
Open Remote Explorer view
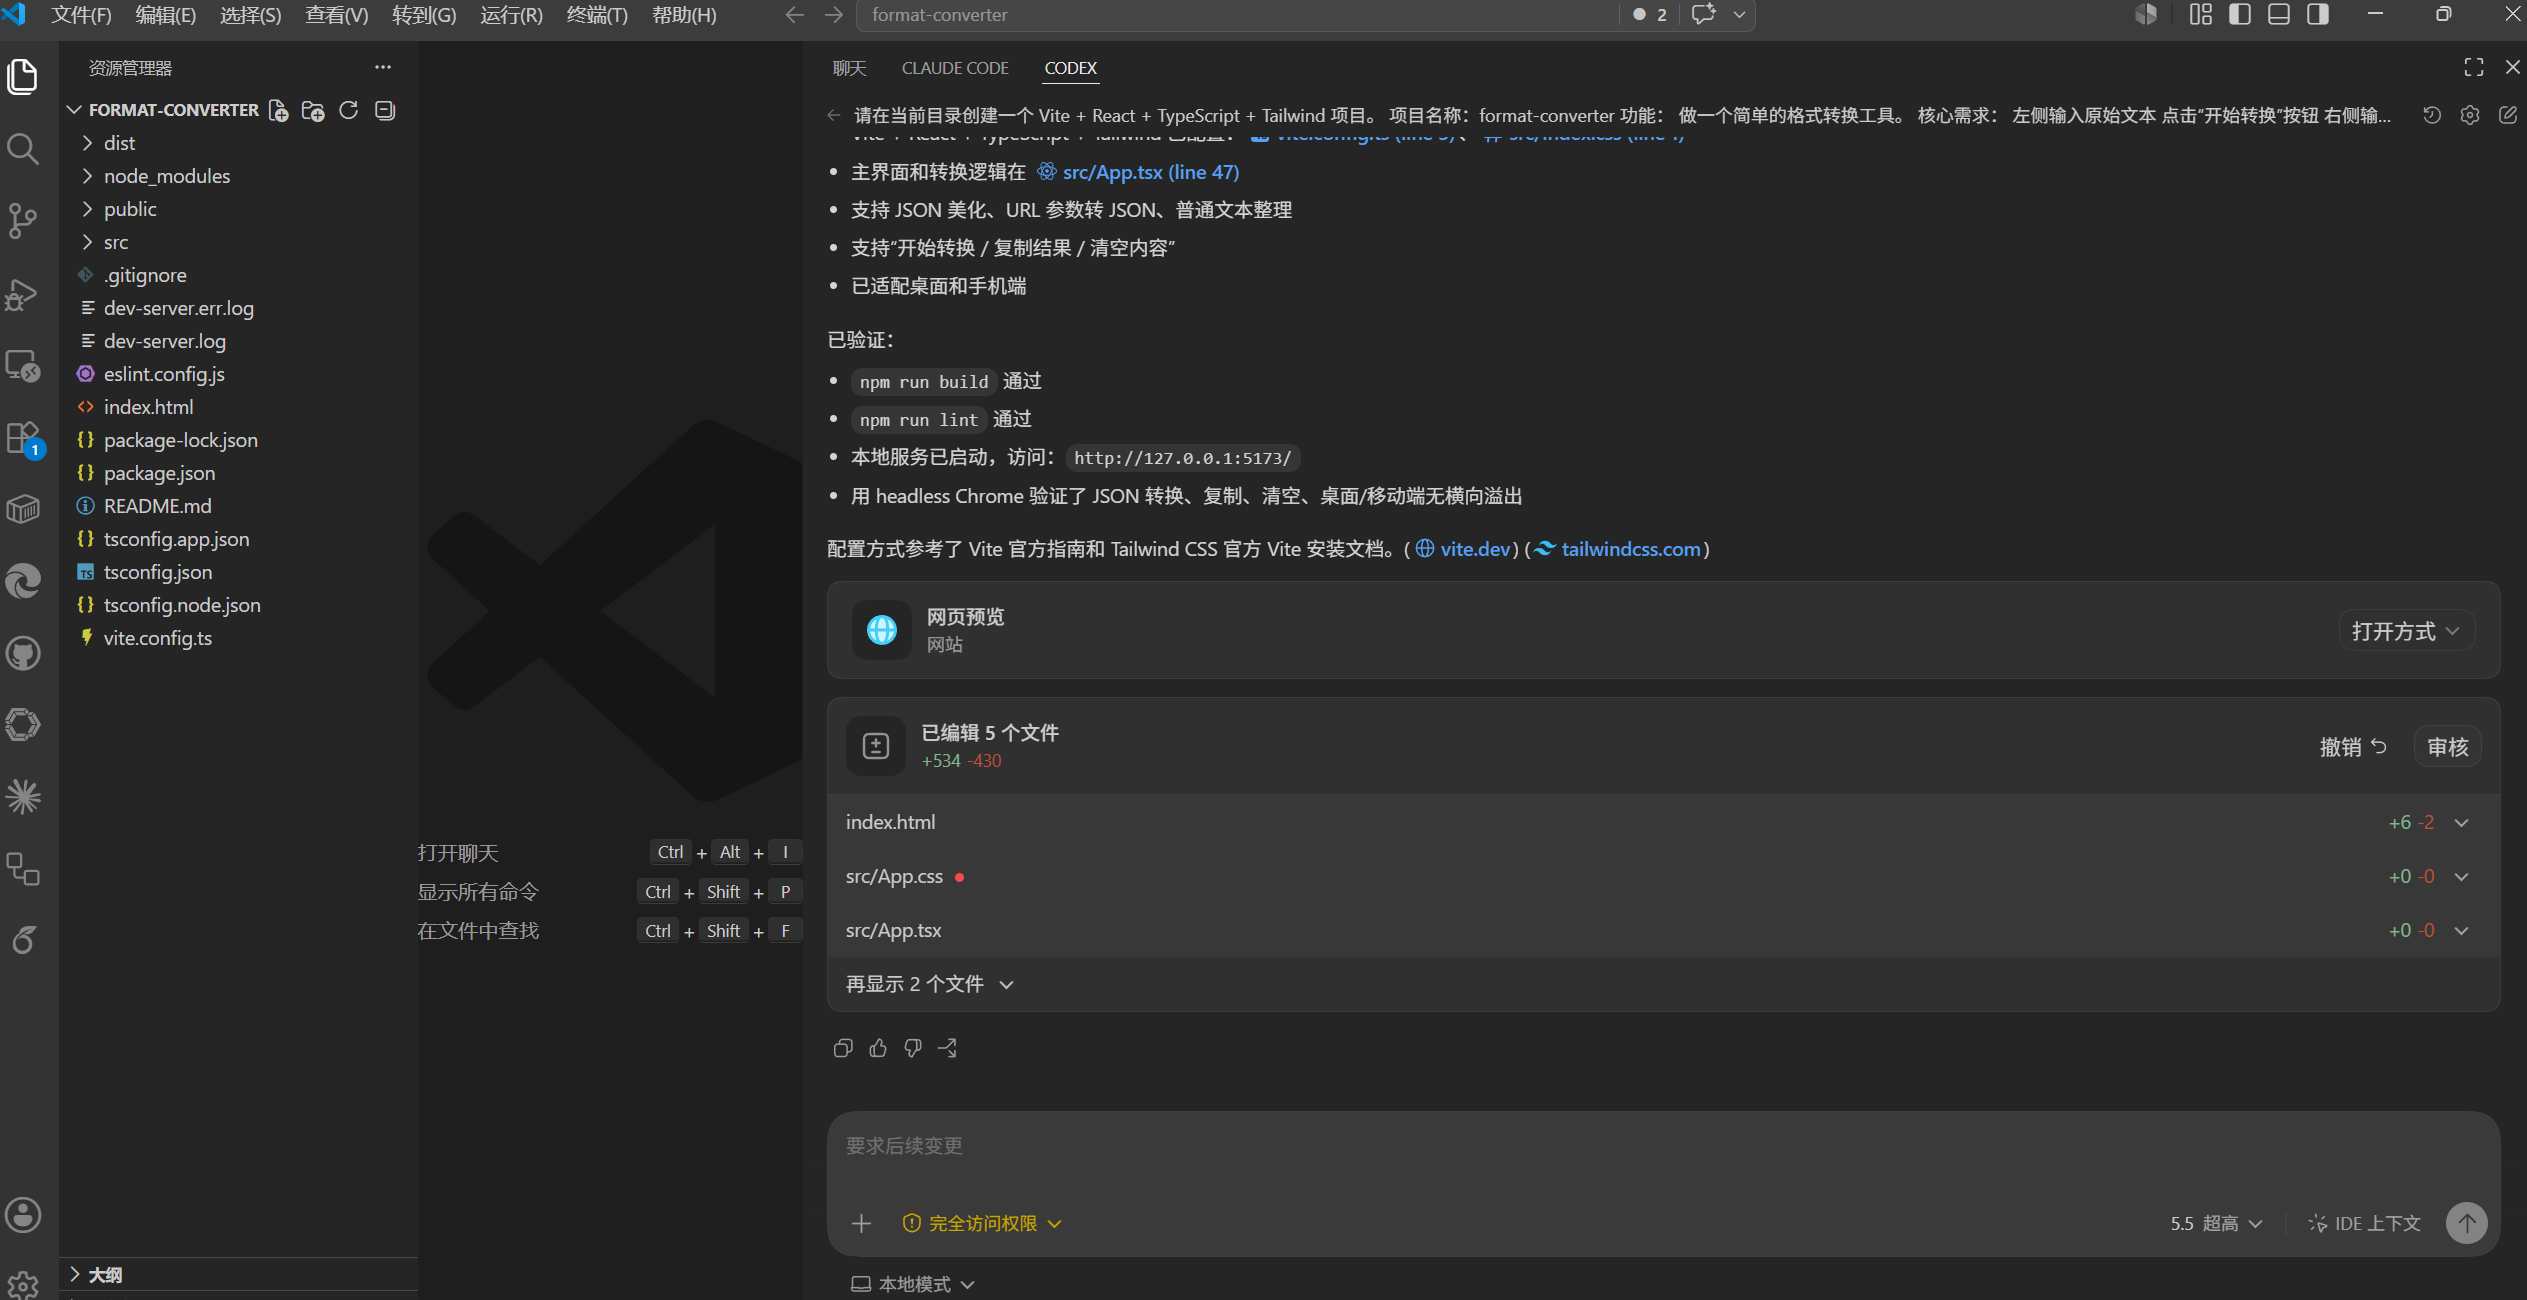(x=23, y=366)
